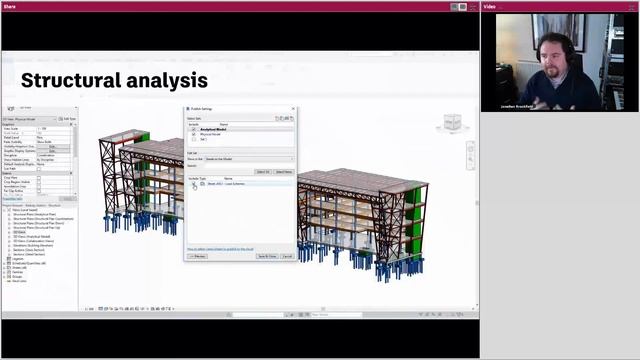
Task: Collapse the Graphics section in Properties
Action: click(x=71, y=124)
